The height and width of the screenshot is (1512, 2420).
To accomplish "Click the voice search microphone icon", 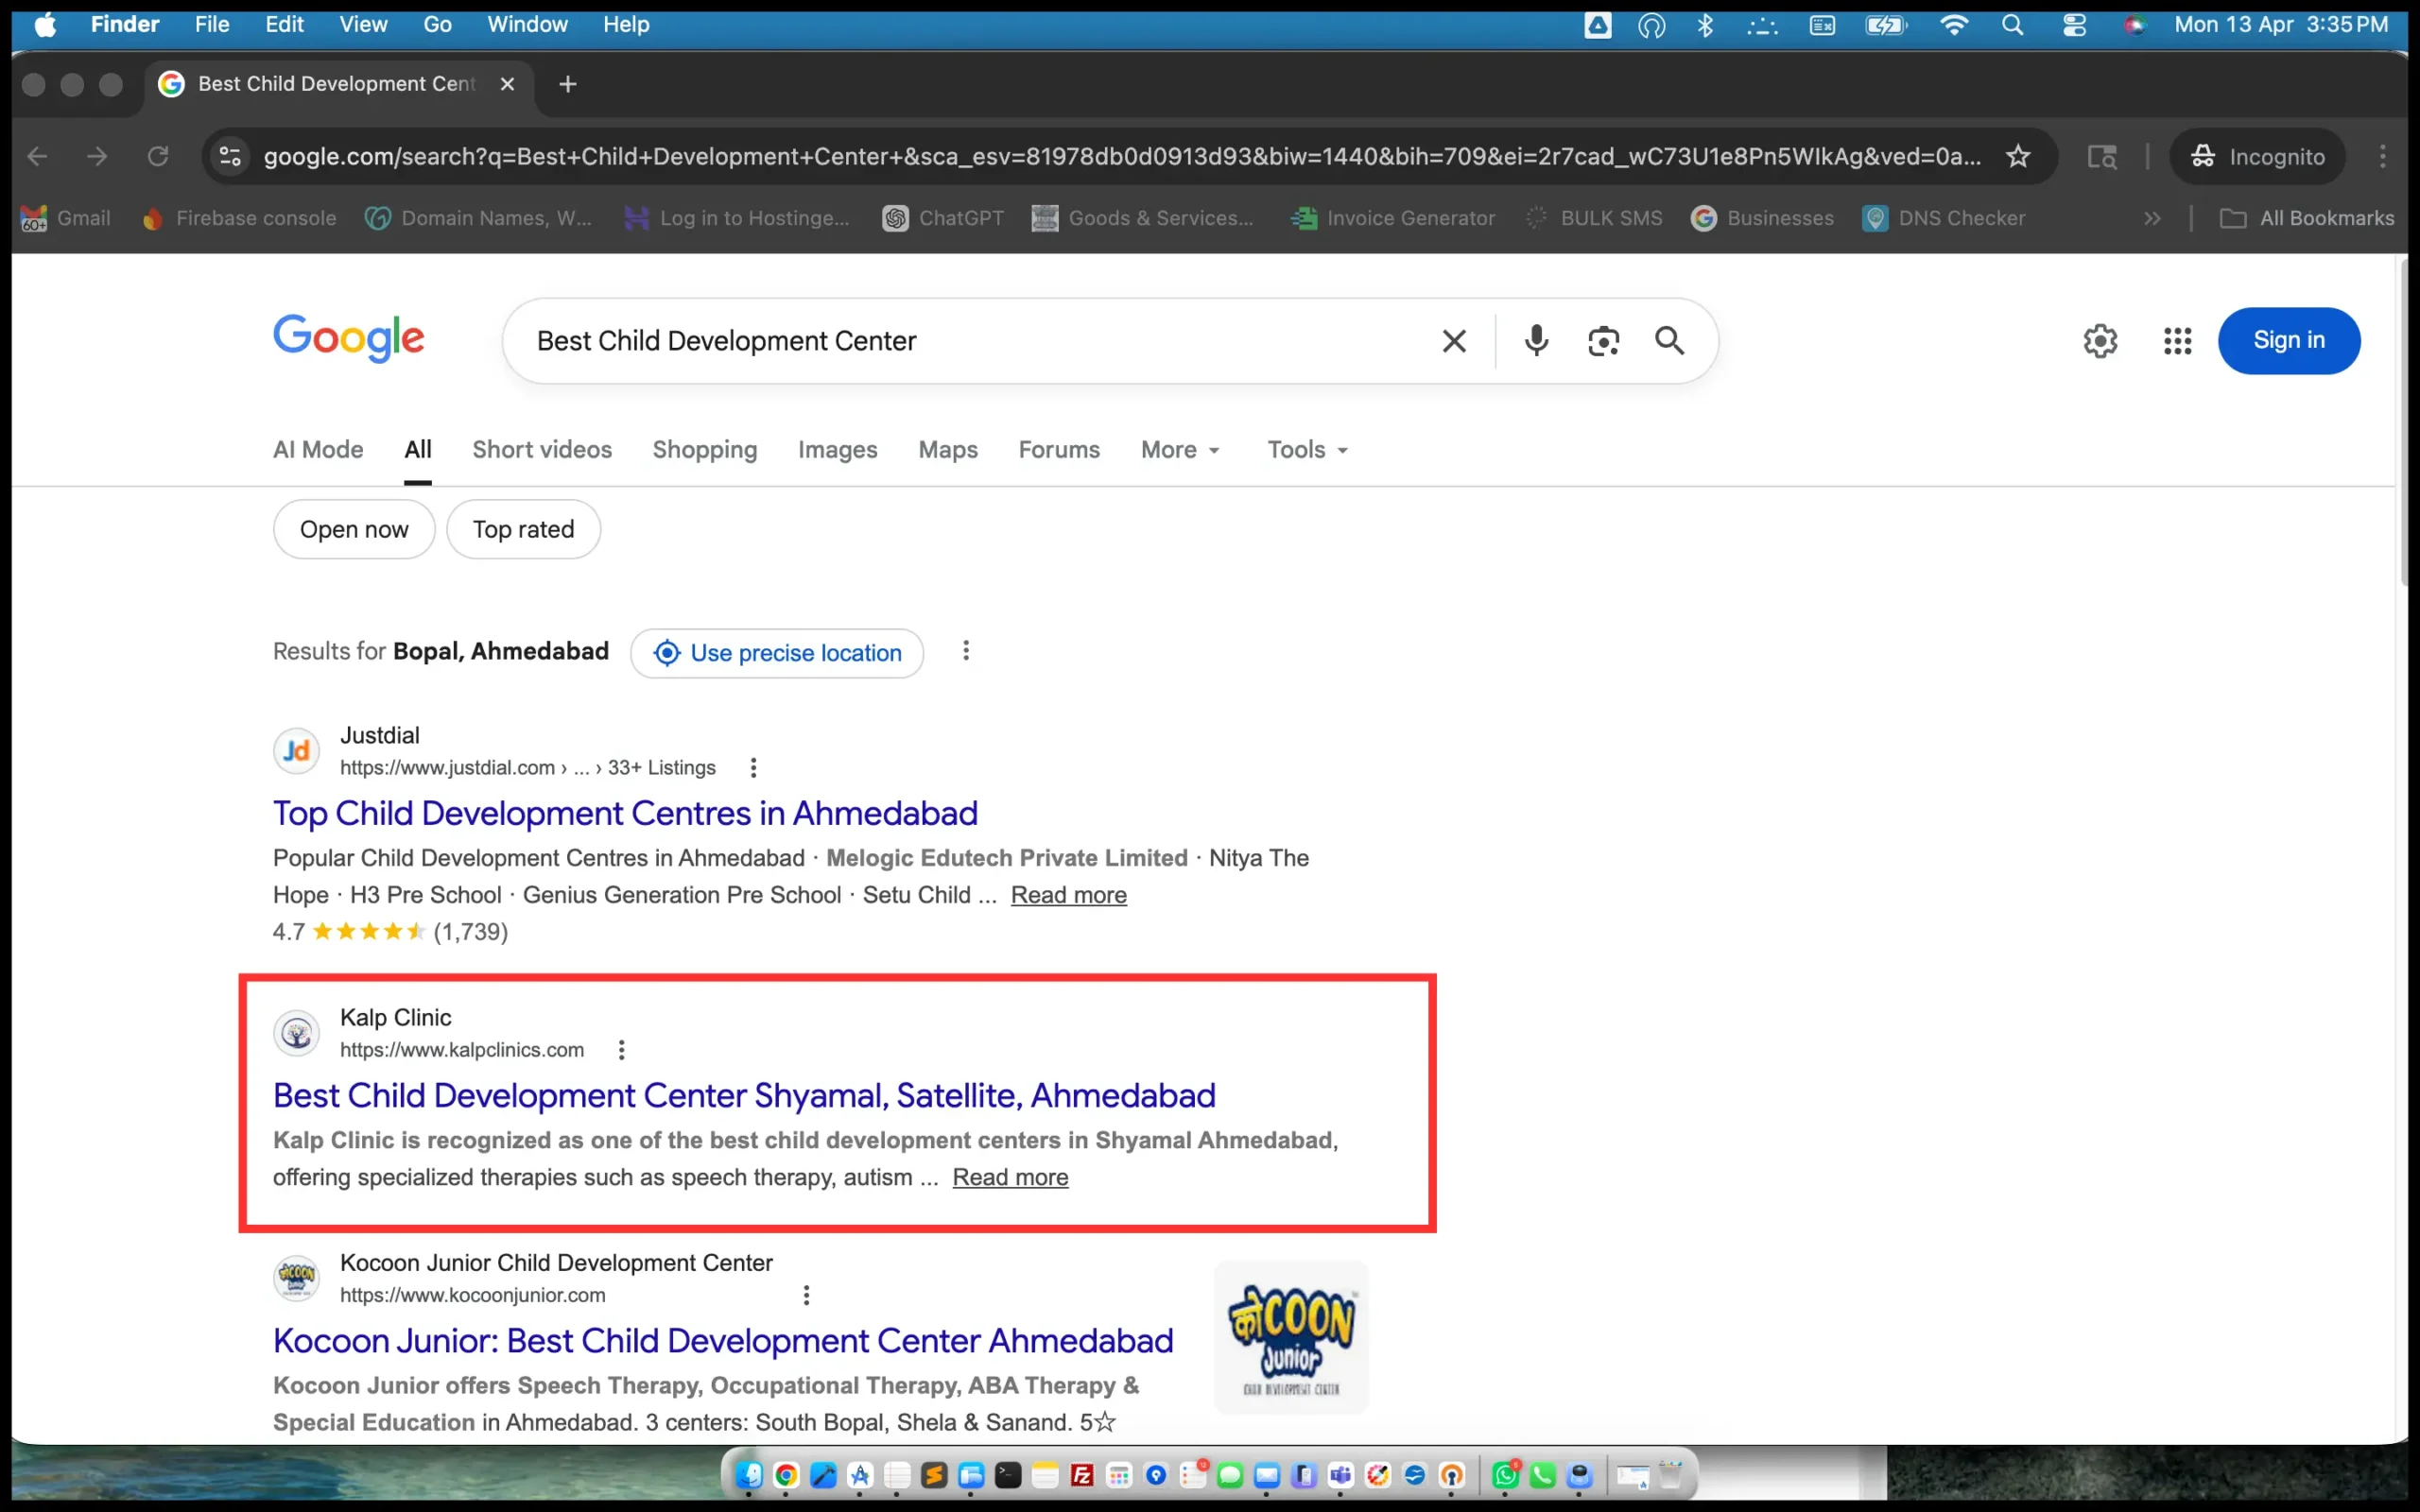I will (1536, 341).
